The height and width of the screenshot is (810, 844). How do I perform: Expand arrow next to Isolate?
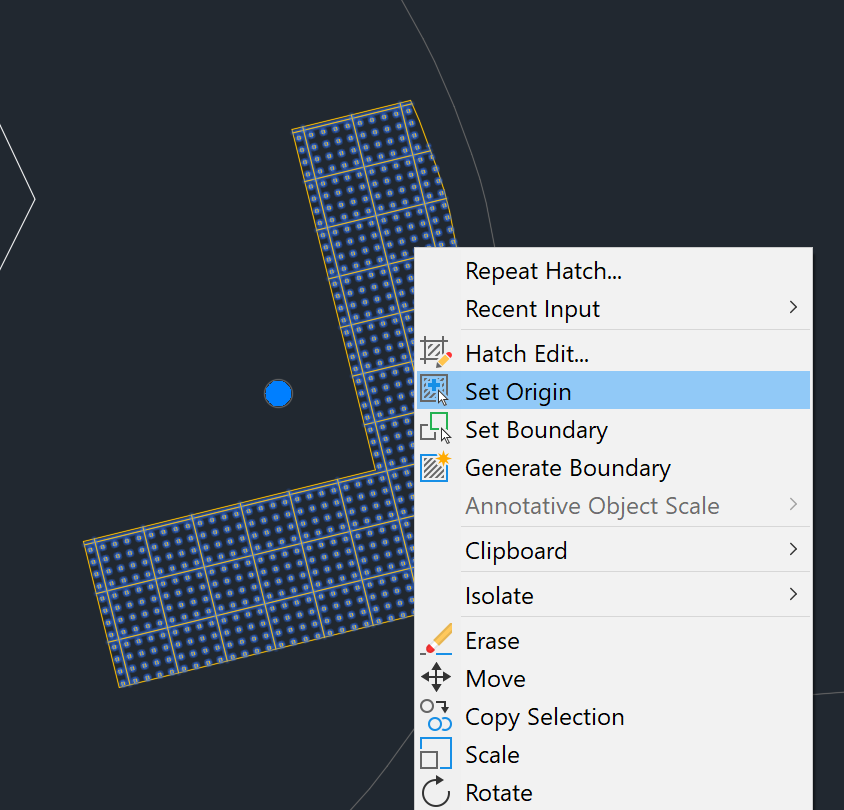(x=793, y=594)
